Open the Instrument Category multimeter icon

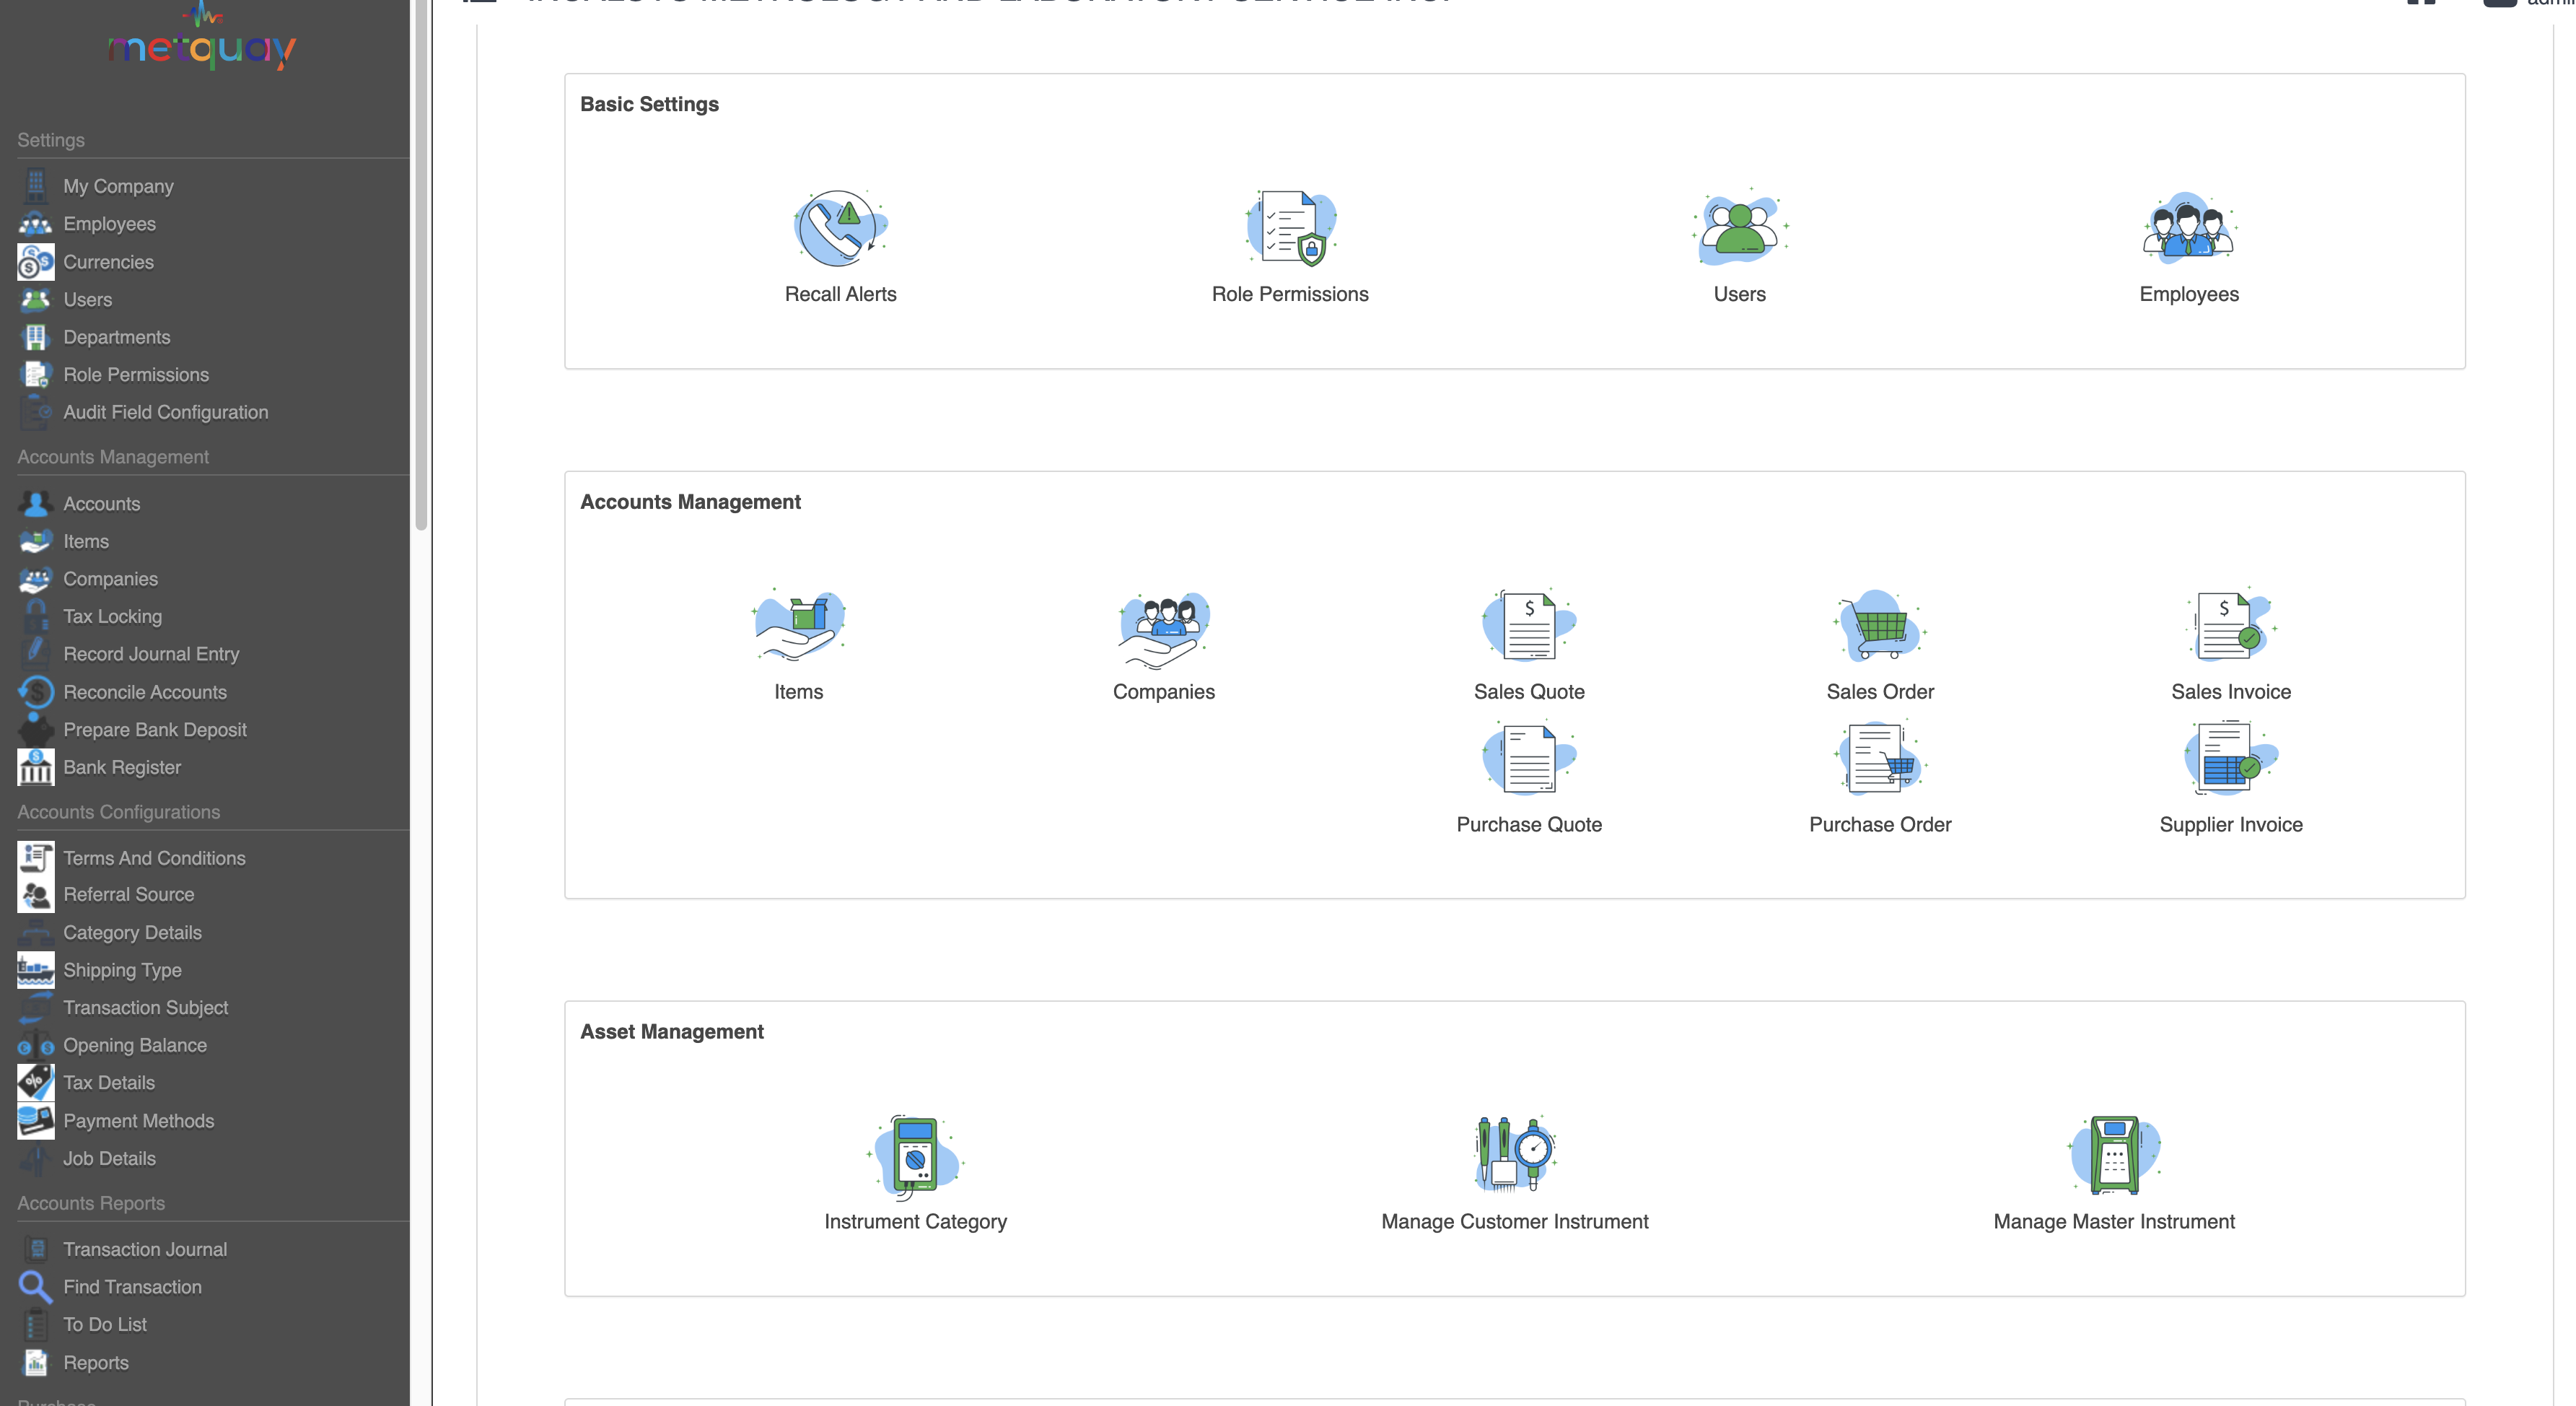(x=915, y=1156)
